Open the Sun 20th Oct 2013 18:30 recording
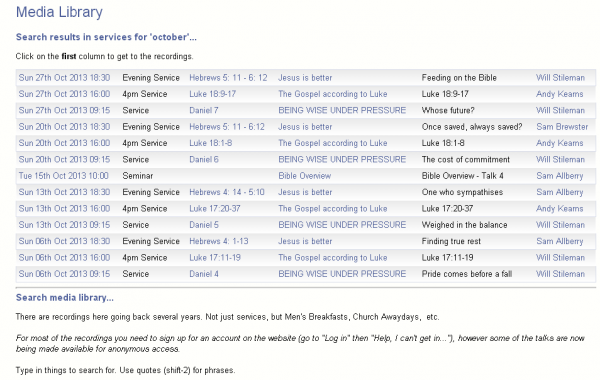This screenshot has height=380, width=600. pyautogui.click(x=64, y=127)
